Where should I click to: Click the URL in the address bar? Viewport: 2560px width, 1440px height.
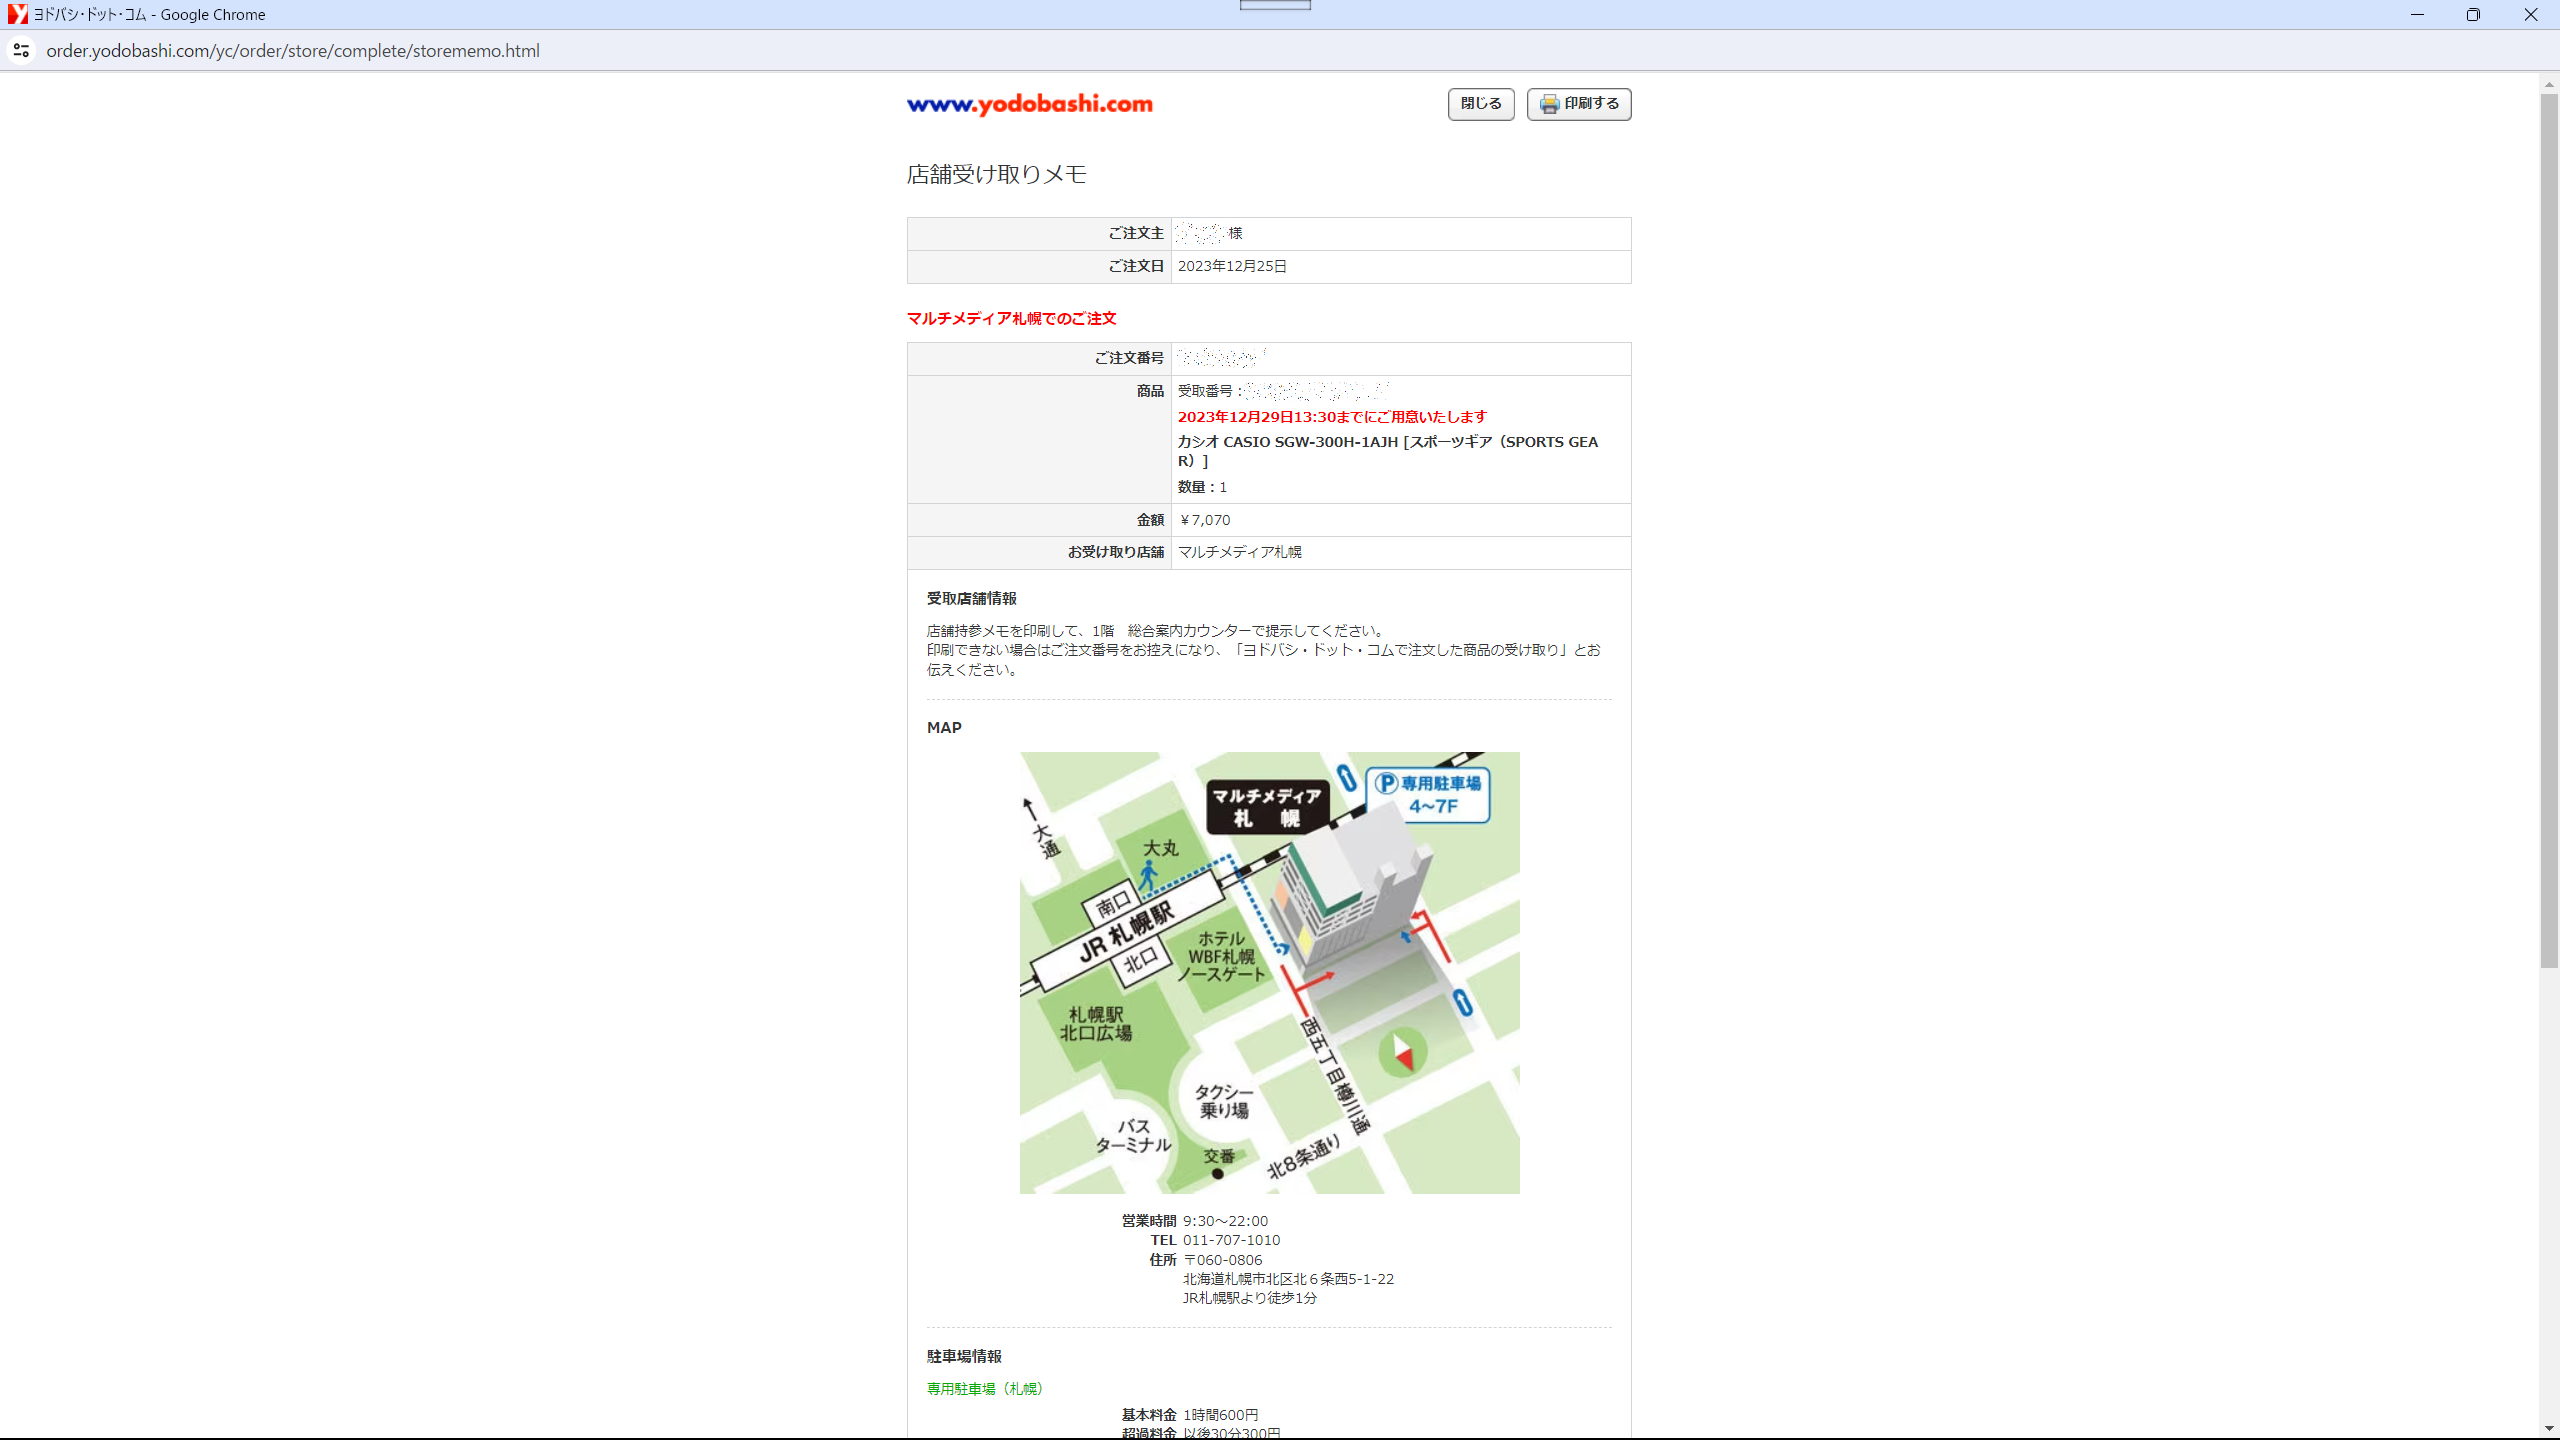coord(293,51)
